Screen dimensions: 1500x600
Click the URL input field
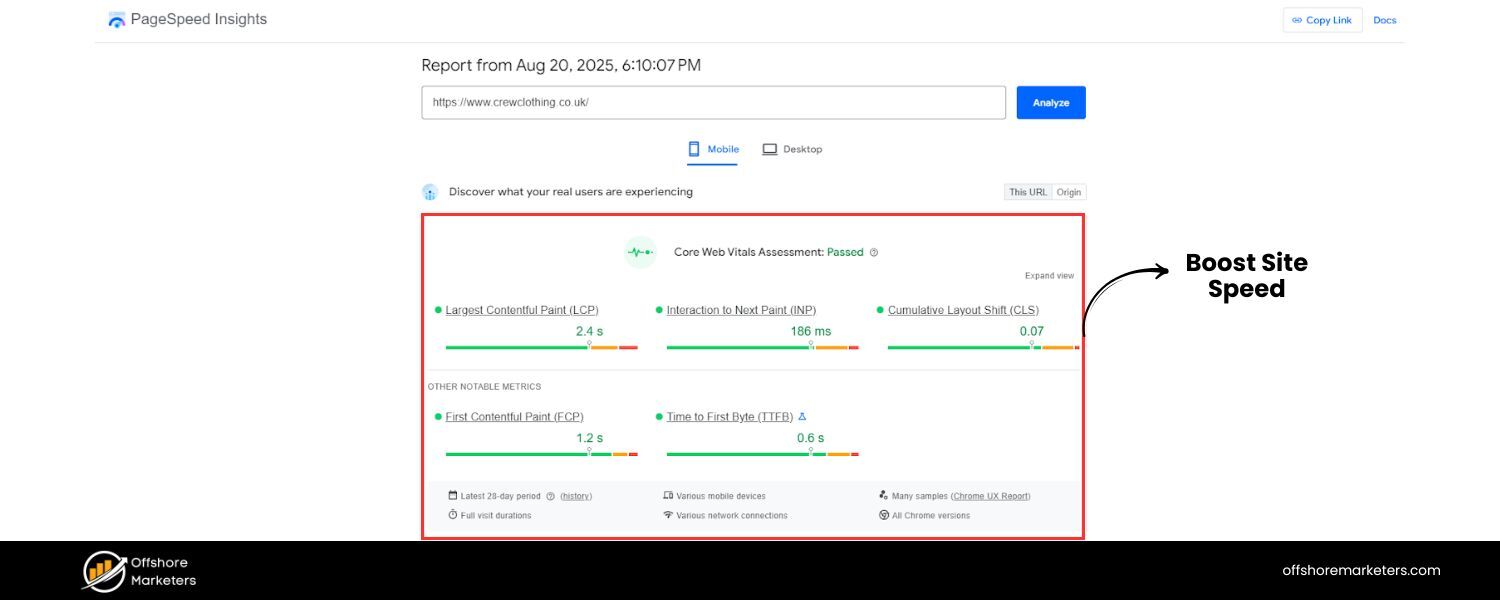[x=713, y=102]
